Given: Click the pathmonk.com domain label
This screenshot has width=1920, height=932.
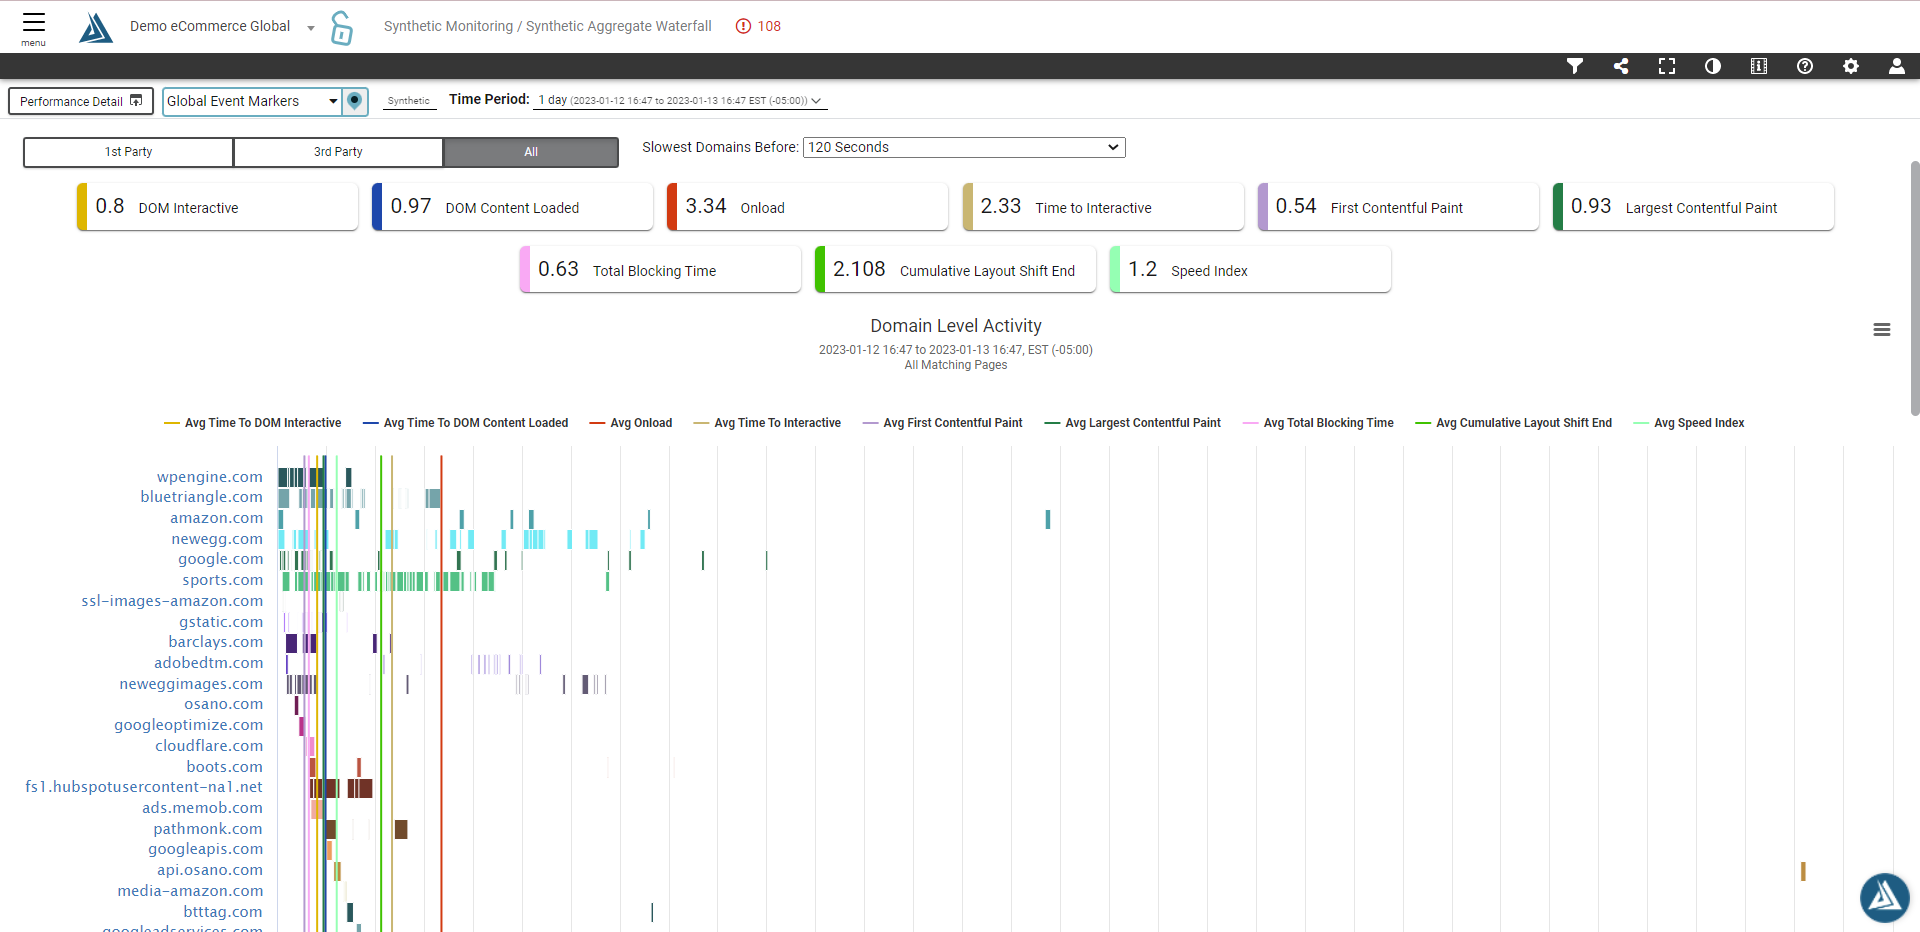Looking at the screenshot, I should pos(208,829).
